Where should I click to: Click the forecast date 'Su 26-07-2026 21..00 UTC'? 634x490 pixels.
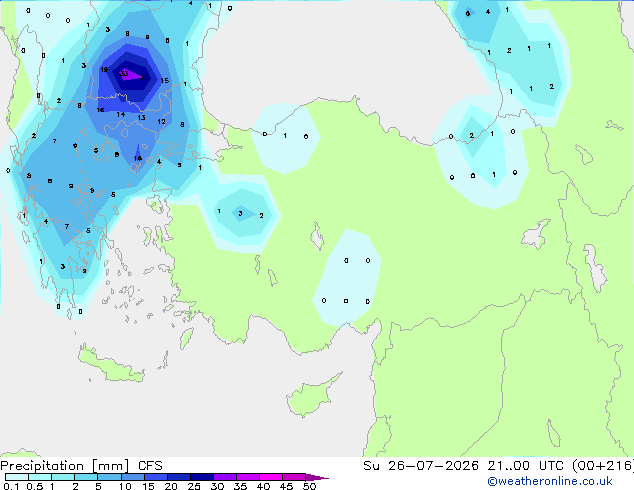[463, 466]
